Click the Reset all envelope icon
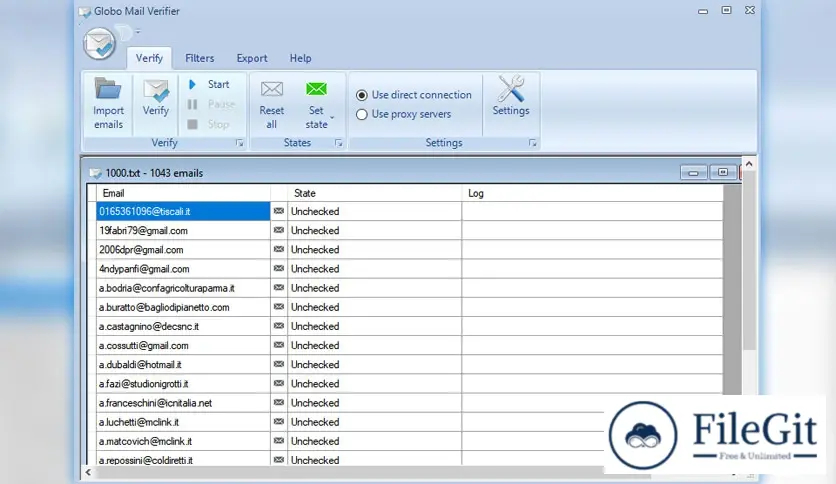 point(271,89)
